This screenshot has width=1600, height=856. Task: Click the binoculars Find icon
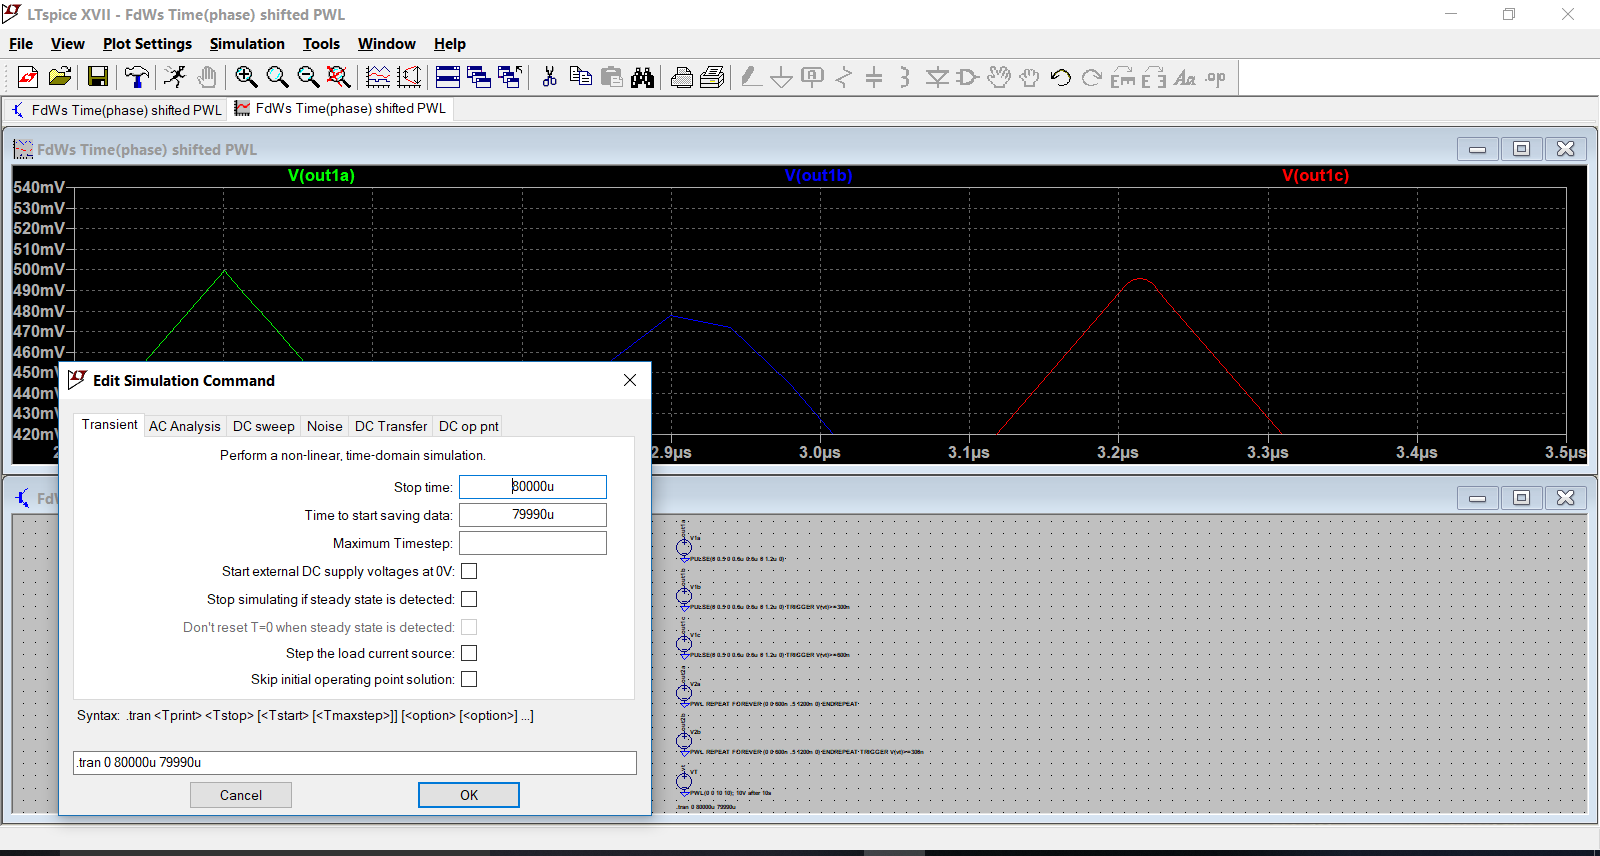coord(642,77)
